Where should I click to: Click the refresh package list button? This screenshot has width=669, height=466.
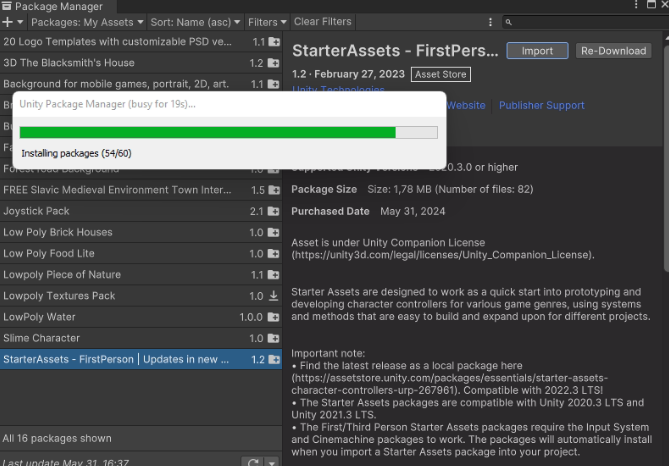[x=253, y=462]
